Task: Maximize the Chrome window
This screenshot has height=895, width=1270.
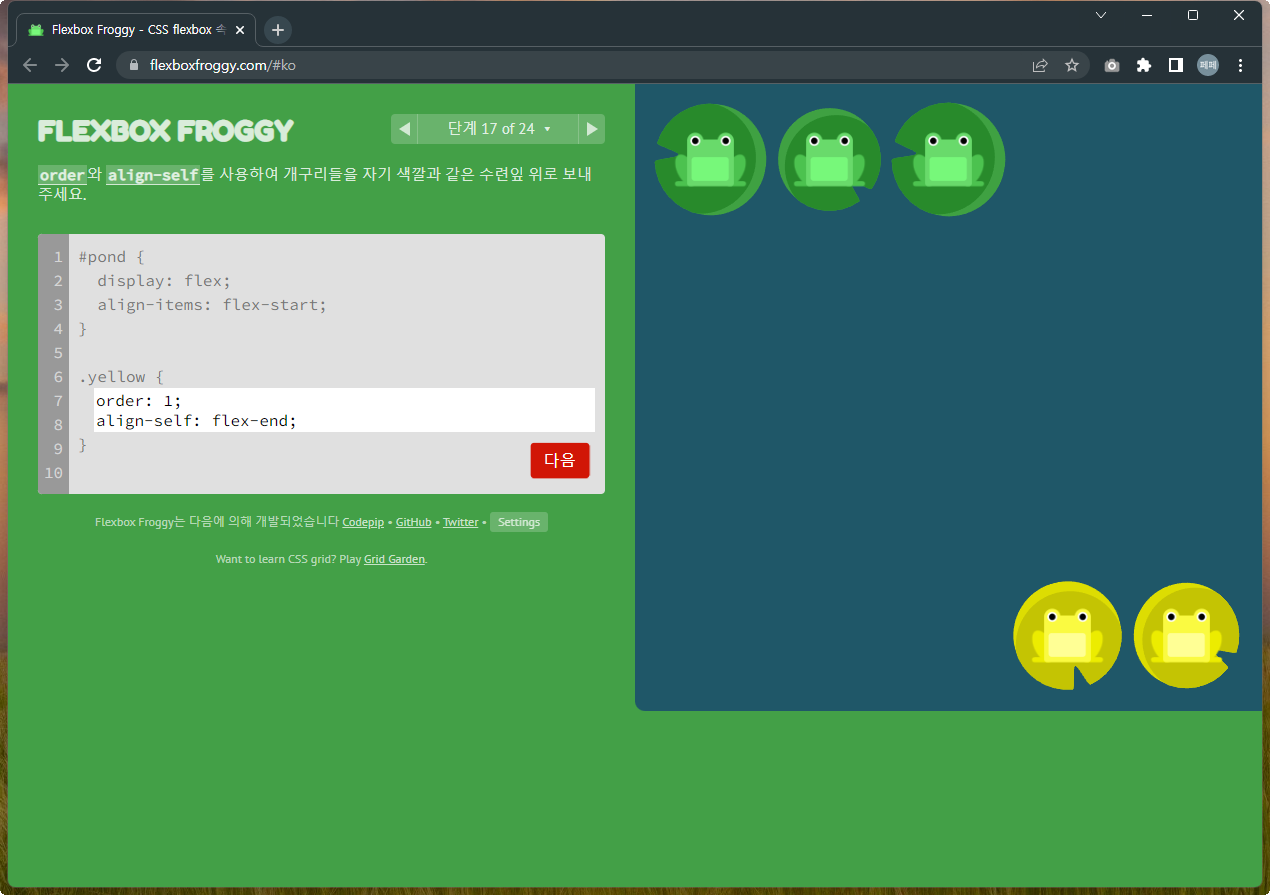Action: point(1193,15)
